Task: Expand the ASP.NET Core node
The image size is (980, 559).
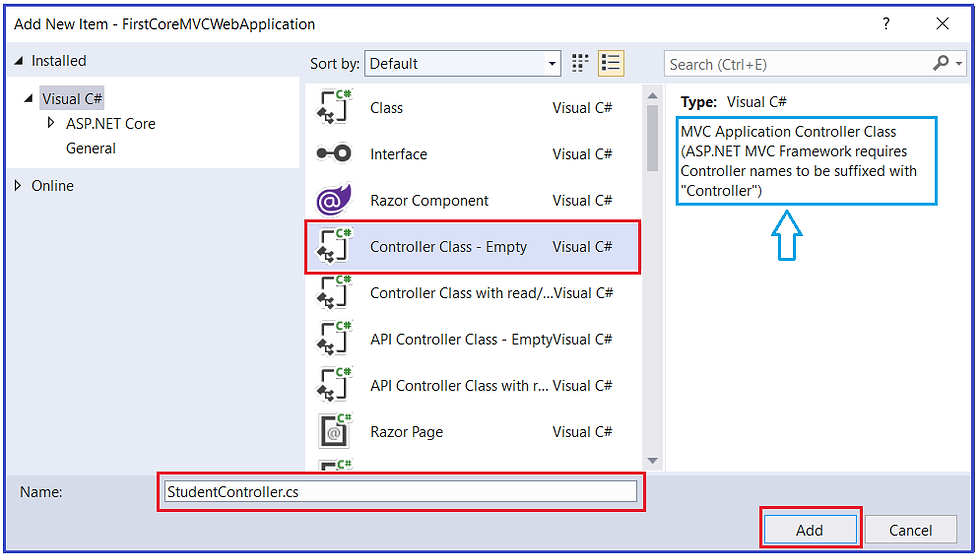Action: point(51,123)
